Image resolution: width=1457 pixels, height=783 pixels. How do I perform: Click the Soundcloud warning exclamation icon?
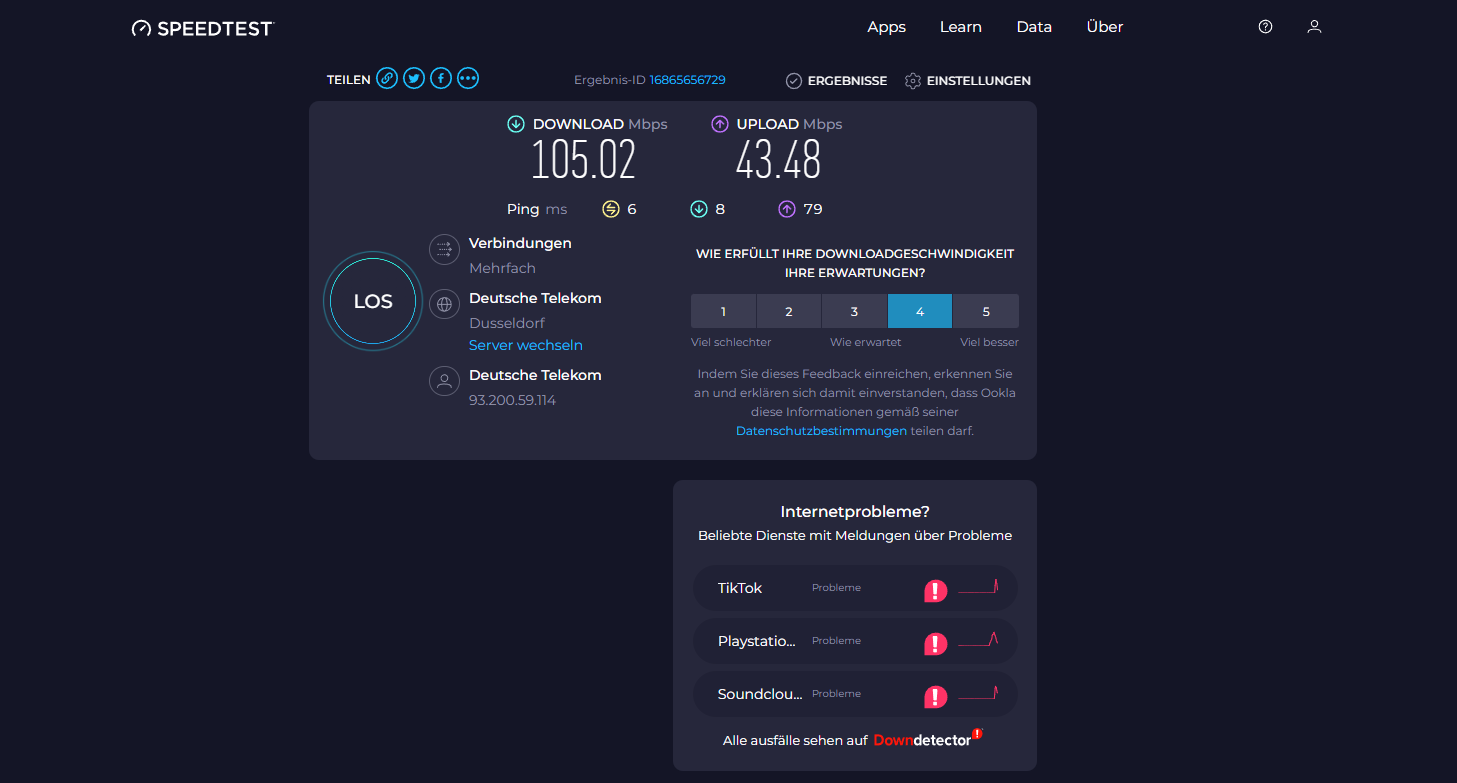[935, 696]
